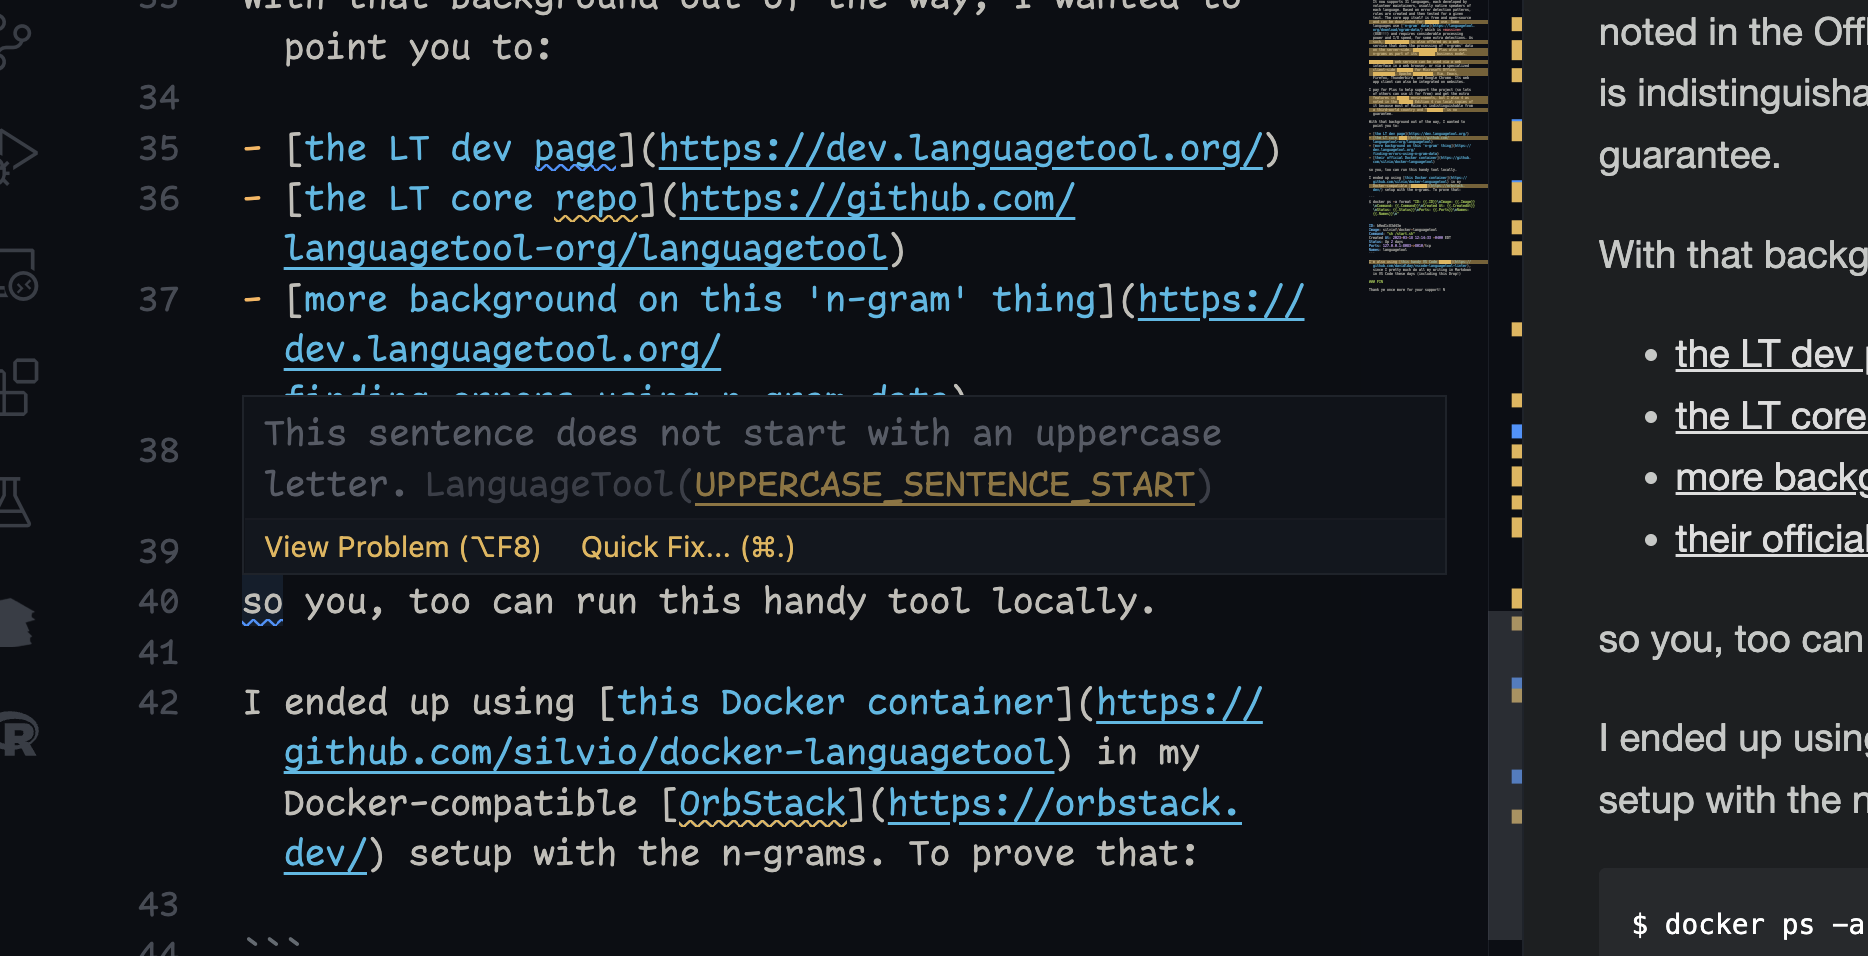The width and height of the screenshot is (1868, 956).
Task: Click Quick Fix in the hover popup
Action: (687, 547)
